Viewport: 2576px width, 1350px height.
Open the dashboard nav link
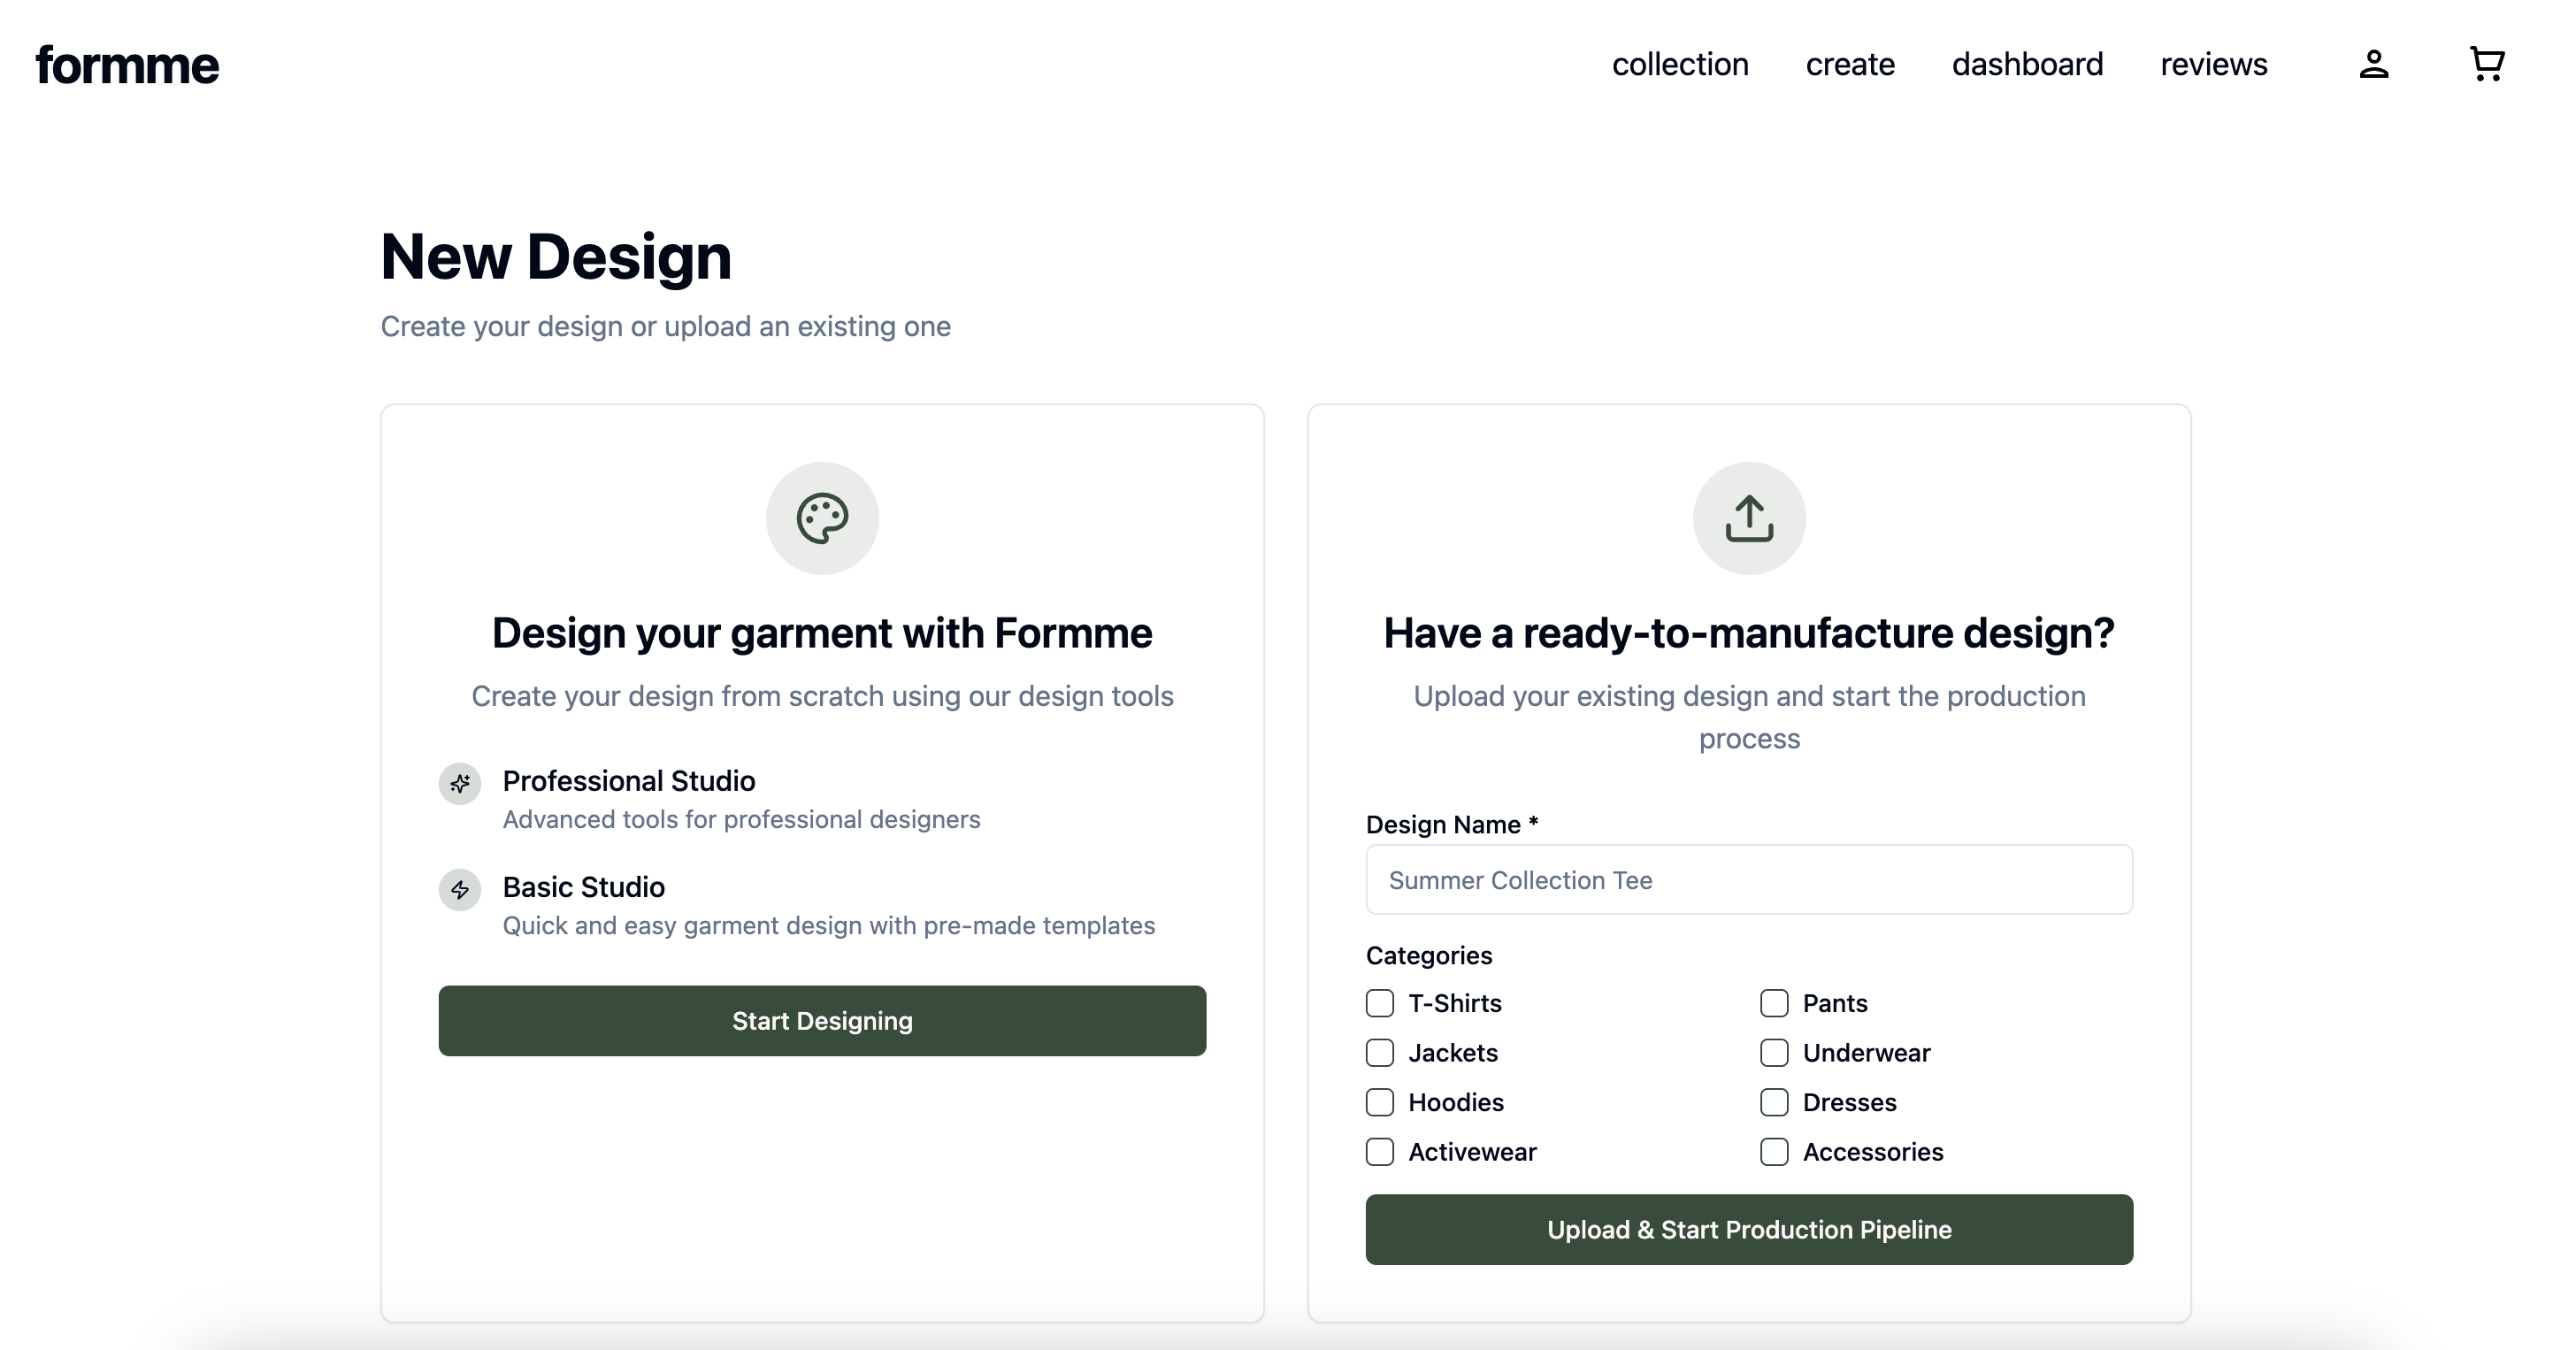point(2027,64)
